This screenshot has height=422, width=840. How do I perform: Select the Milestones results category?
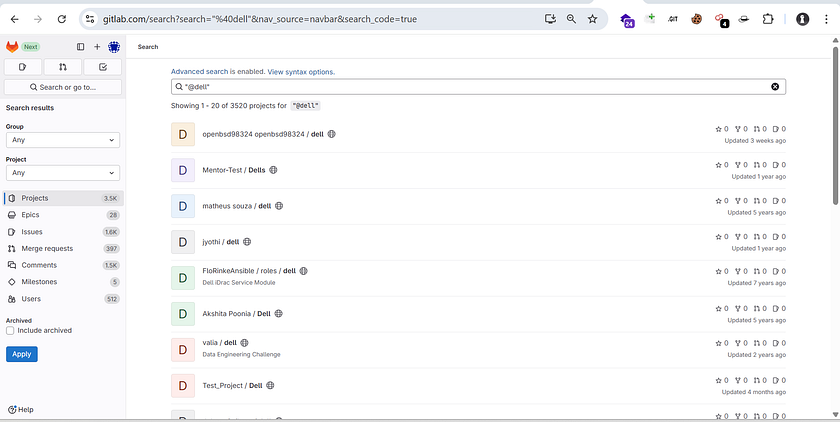[x=63, y=282]
